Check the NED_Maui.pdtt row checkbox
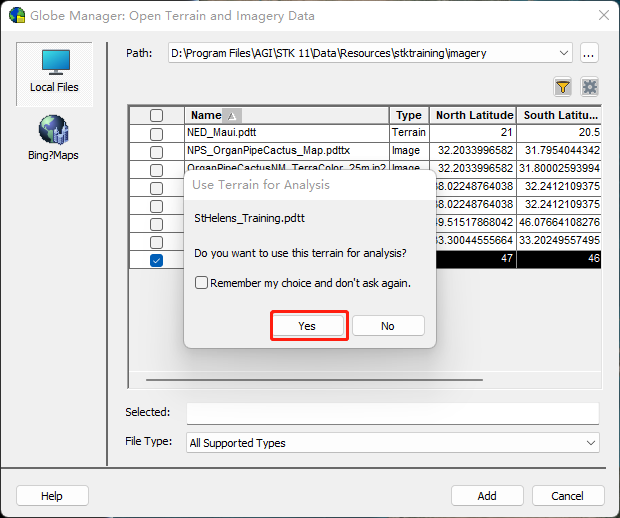 coord(156,134)
